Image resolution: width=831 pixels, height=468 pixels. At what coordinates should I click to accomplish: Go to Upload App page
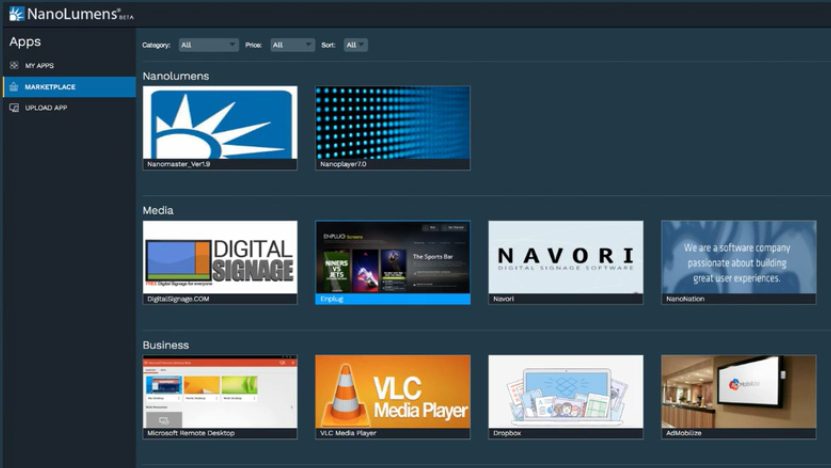[46, 108]
